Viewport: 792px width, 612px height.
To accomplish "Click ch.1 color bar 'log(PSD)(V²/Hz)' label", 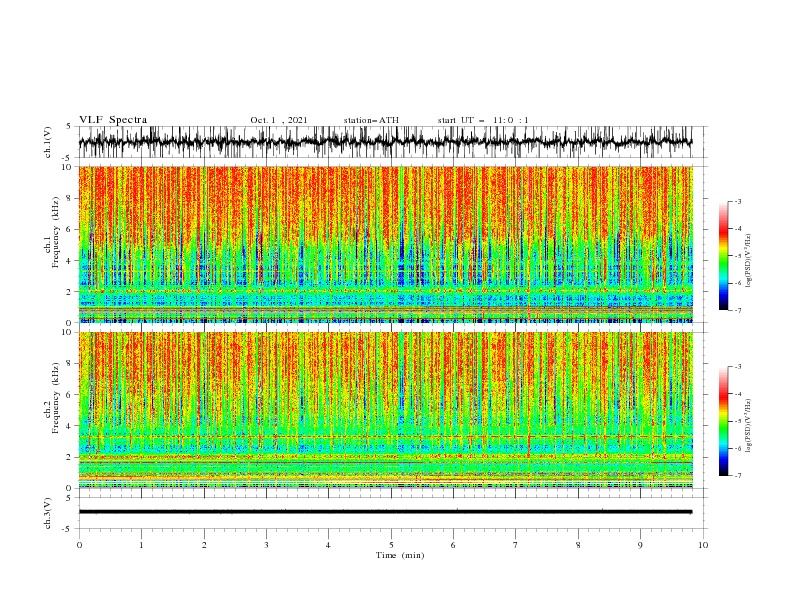I will pyautogui.click(x=748, y=260).
